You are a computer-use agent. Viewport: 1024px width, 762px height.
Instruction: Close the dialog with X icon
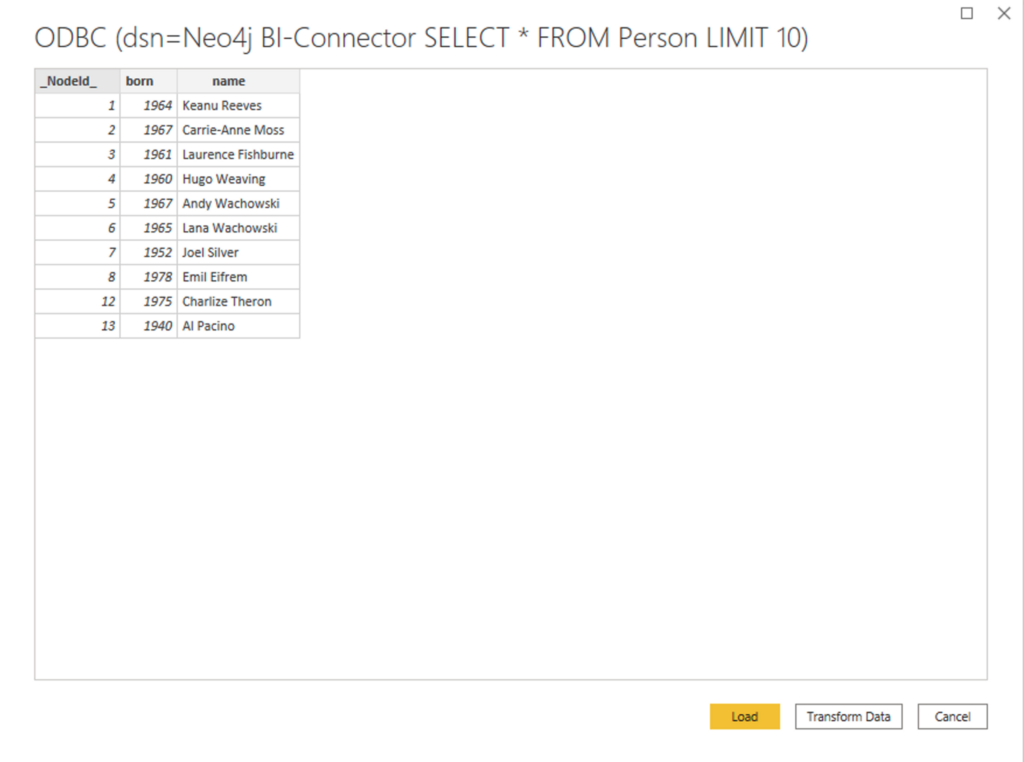(1004, 13)
